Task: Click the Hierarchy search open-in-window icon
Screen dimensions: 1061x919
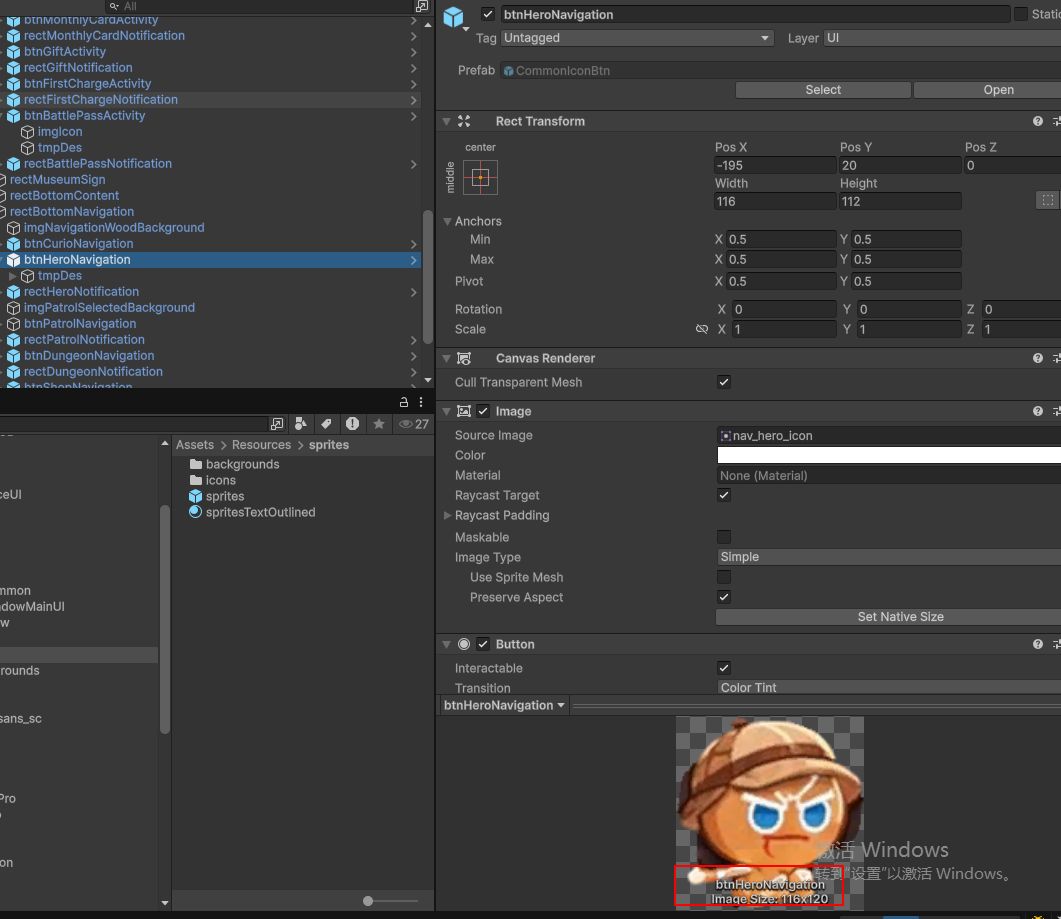Action: point(422,6)
